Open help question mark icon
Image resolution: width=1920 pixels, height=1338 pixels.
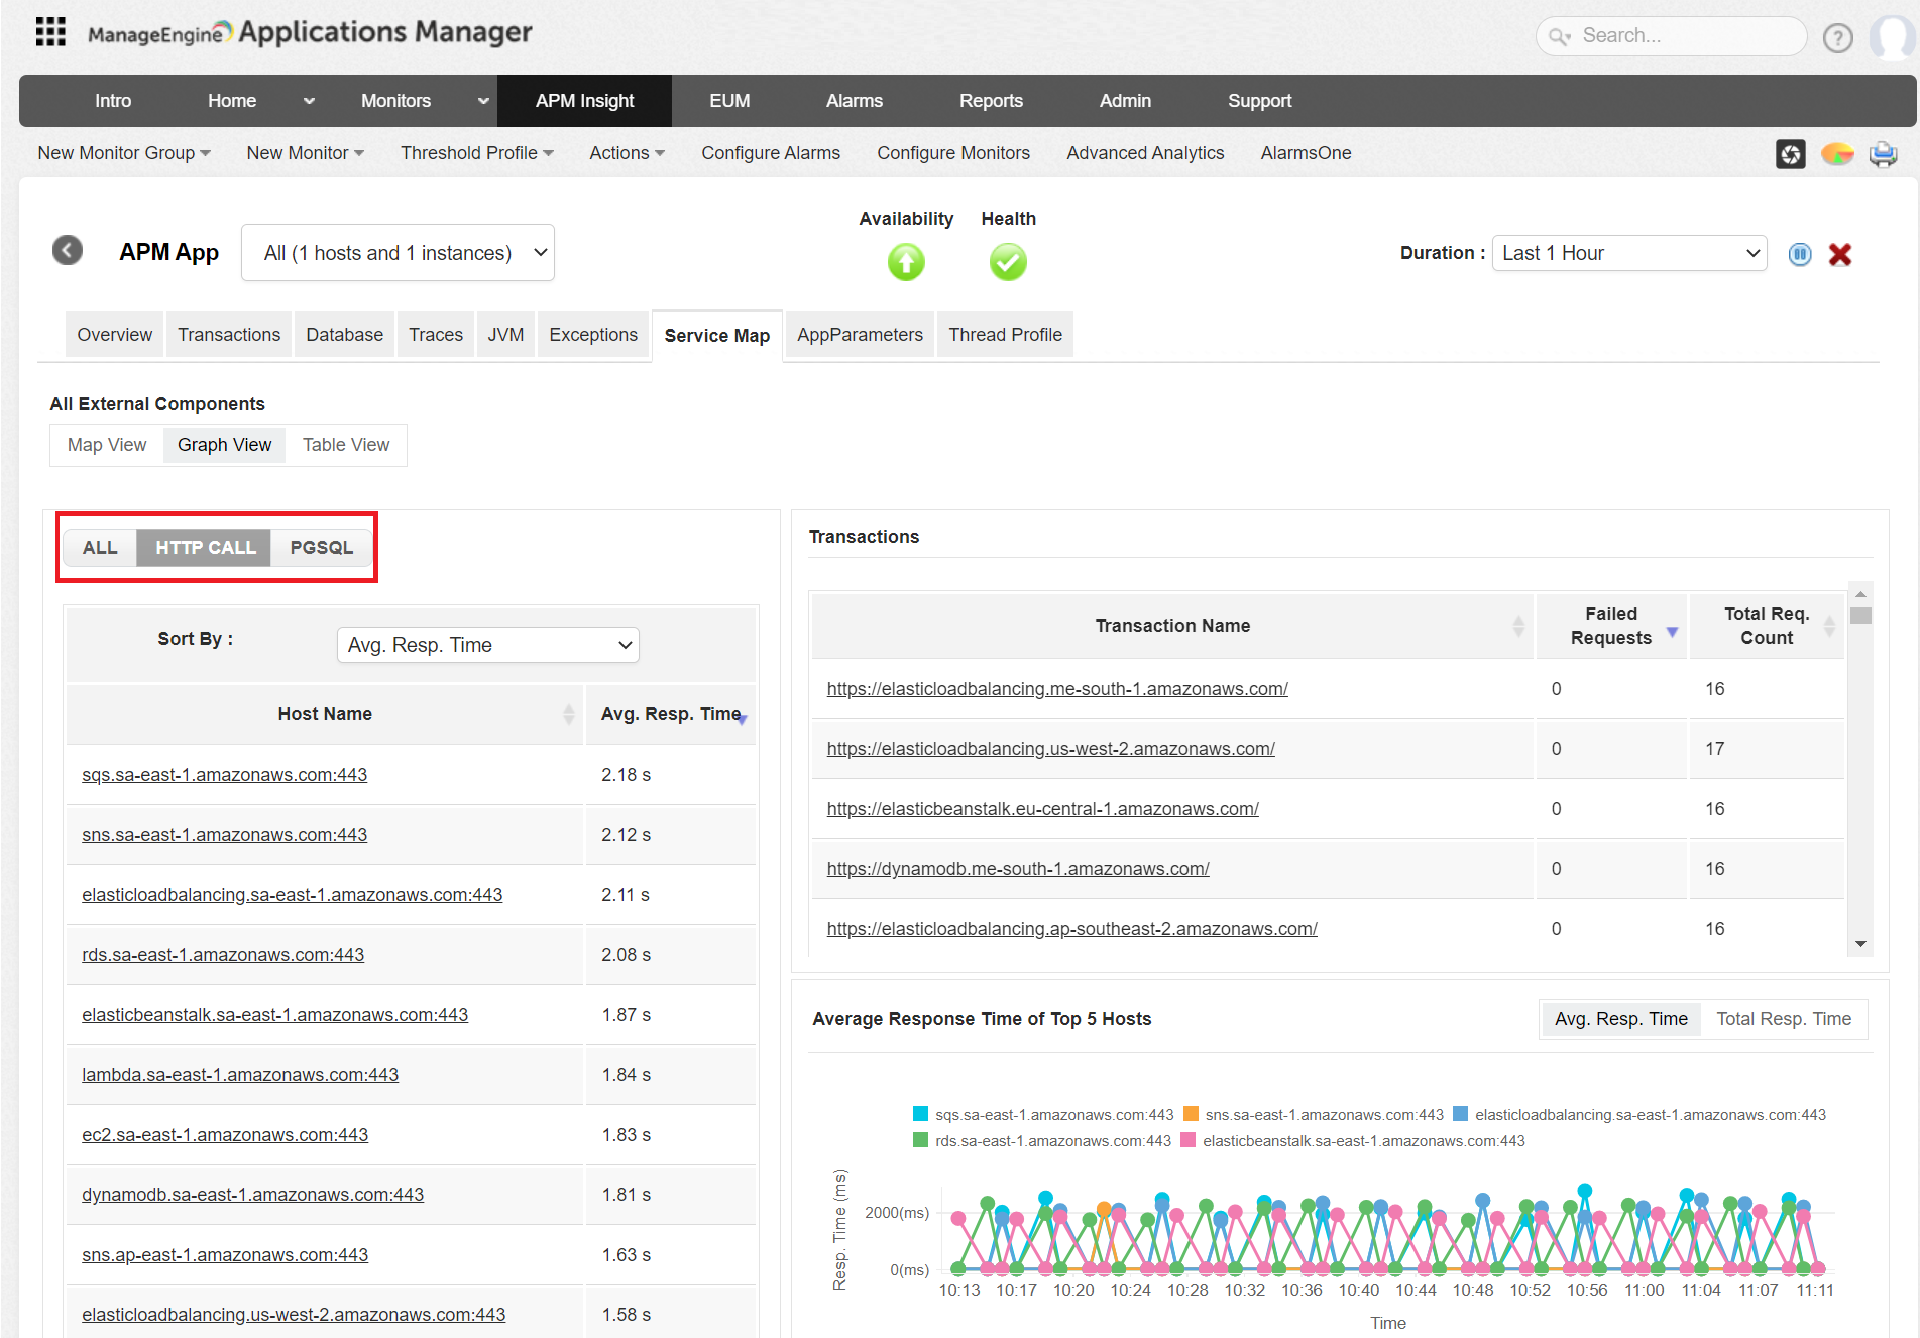pos(1837,38)
